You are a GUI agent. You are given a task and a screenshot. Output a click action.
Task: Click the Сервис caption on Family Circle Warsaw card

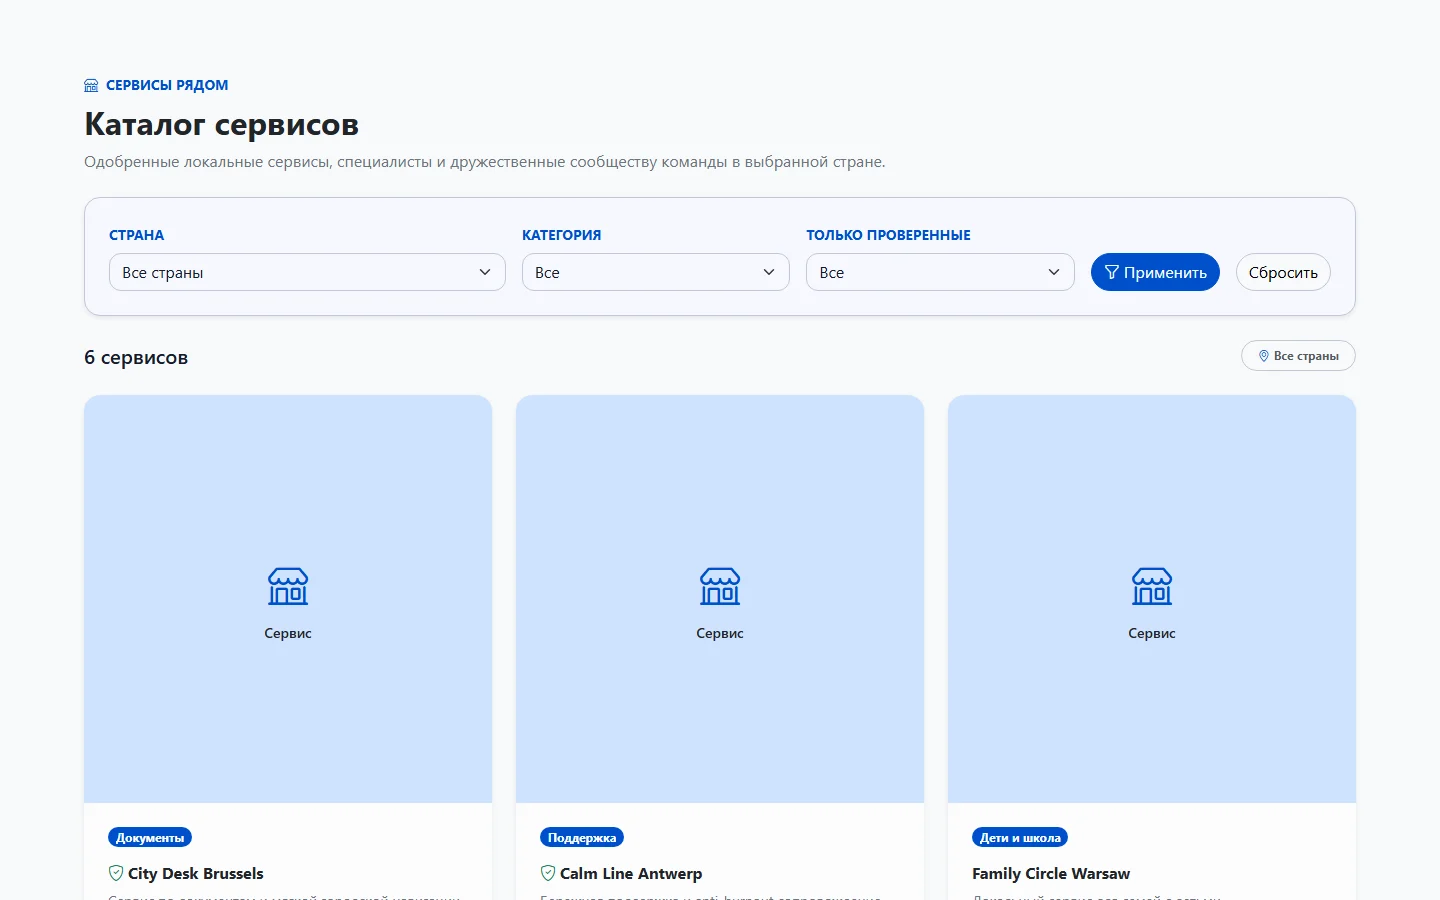pyautogui.click(x=1152, y=633)
